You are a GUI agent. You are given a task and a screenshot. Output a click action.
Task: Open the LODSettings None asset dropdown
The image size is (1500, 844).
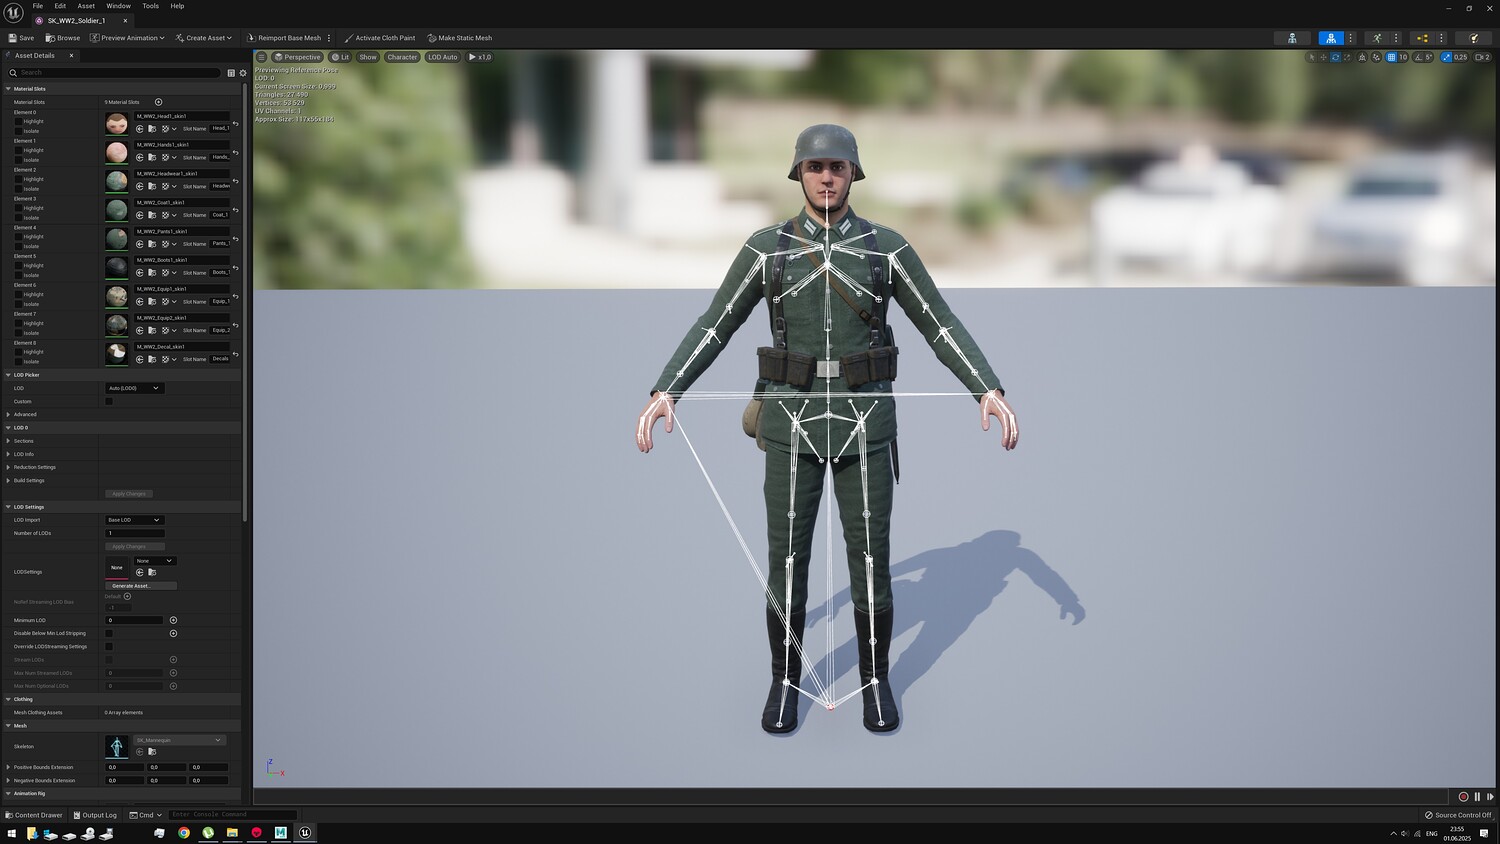tap(155, 561)
